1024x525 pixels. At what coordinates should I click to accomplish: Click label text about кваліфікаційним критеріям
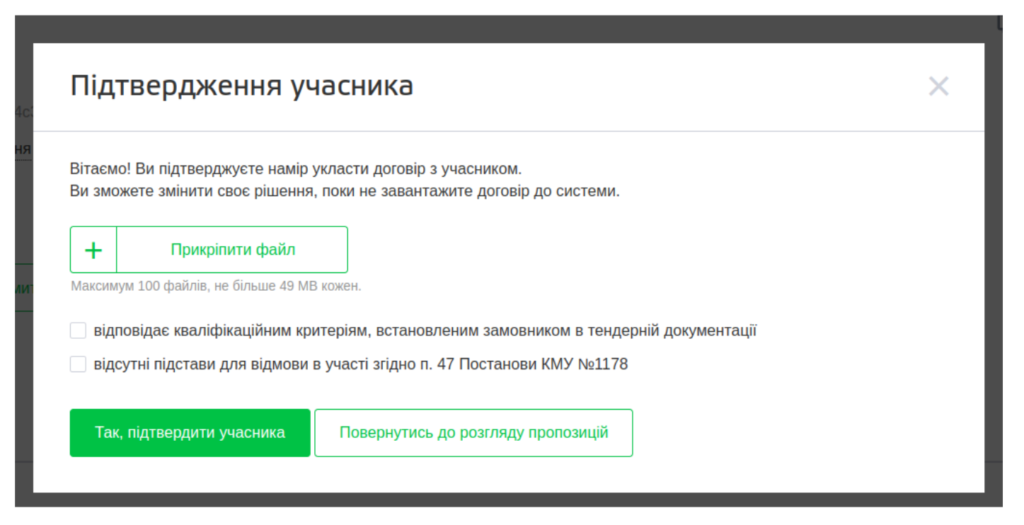pos(400,330)
